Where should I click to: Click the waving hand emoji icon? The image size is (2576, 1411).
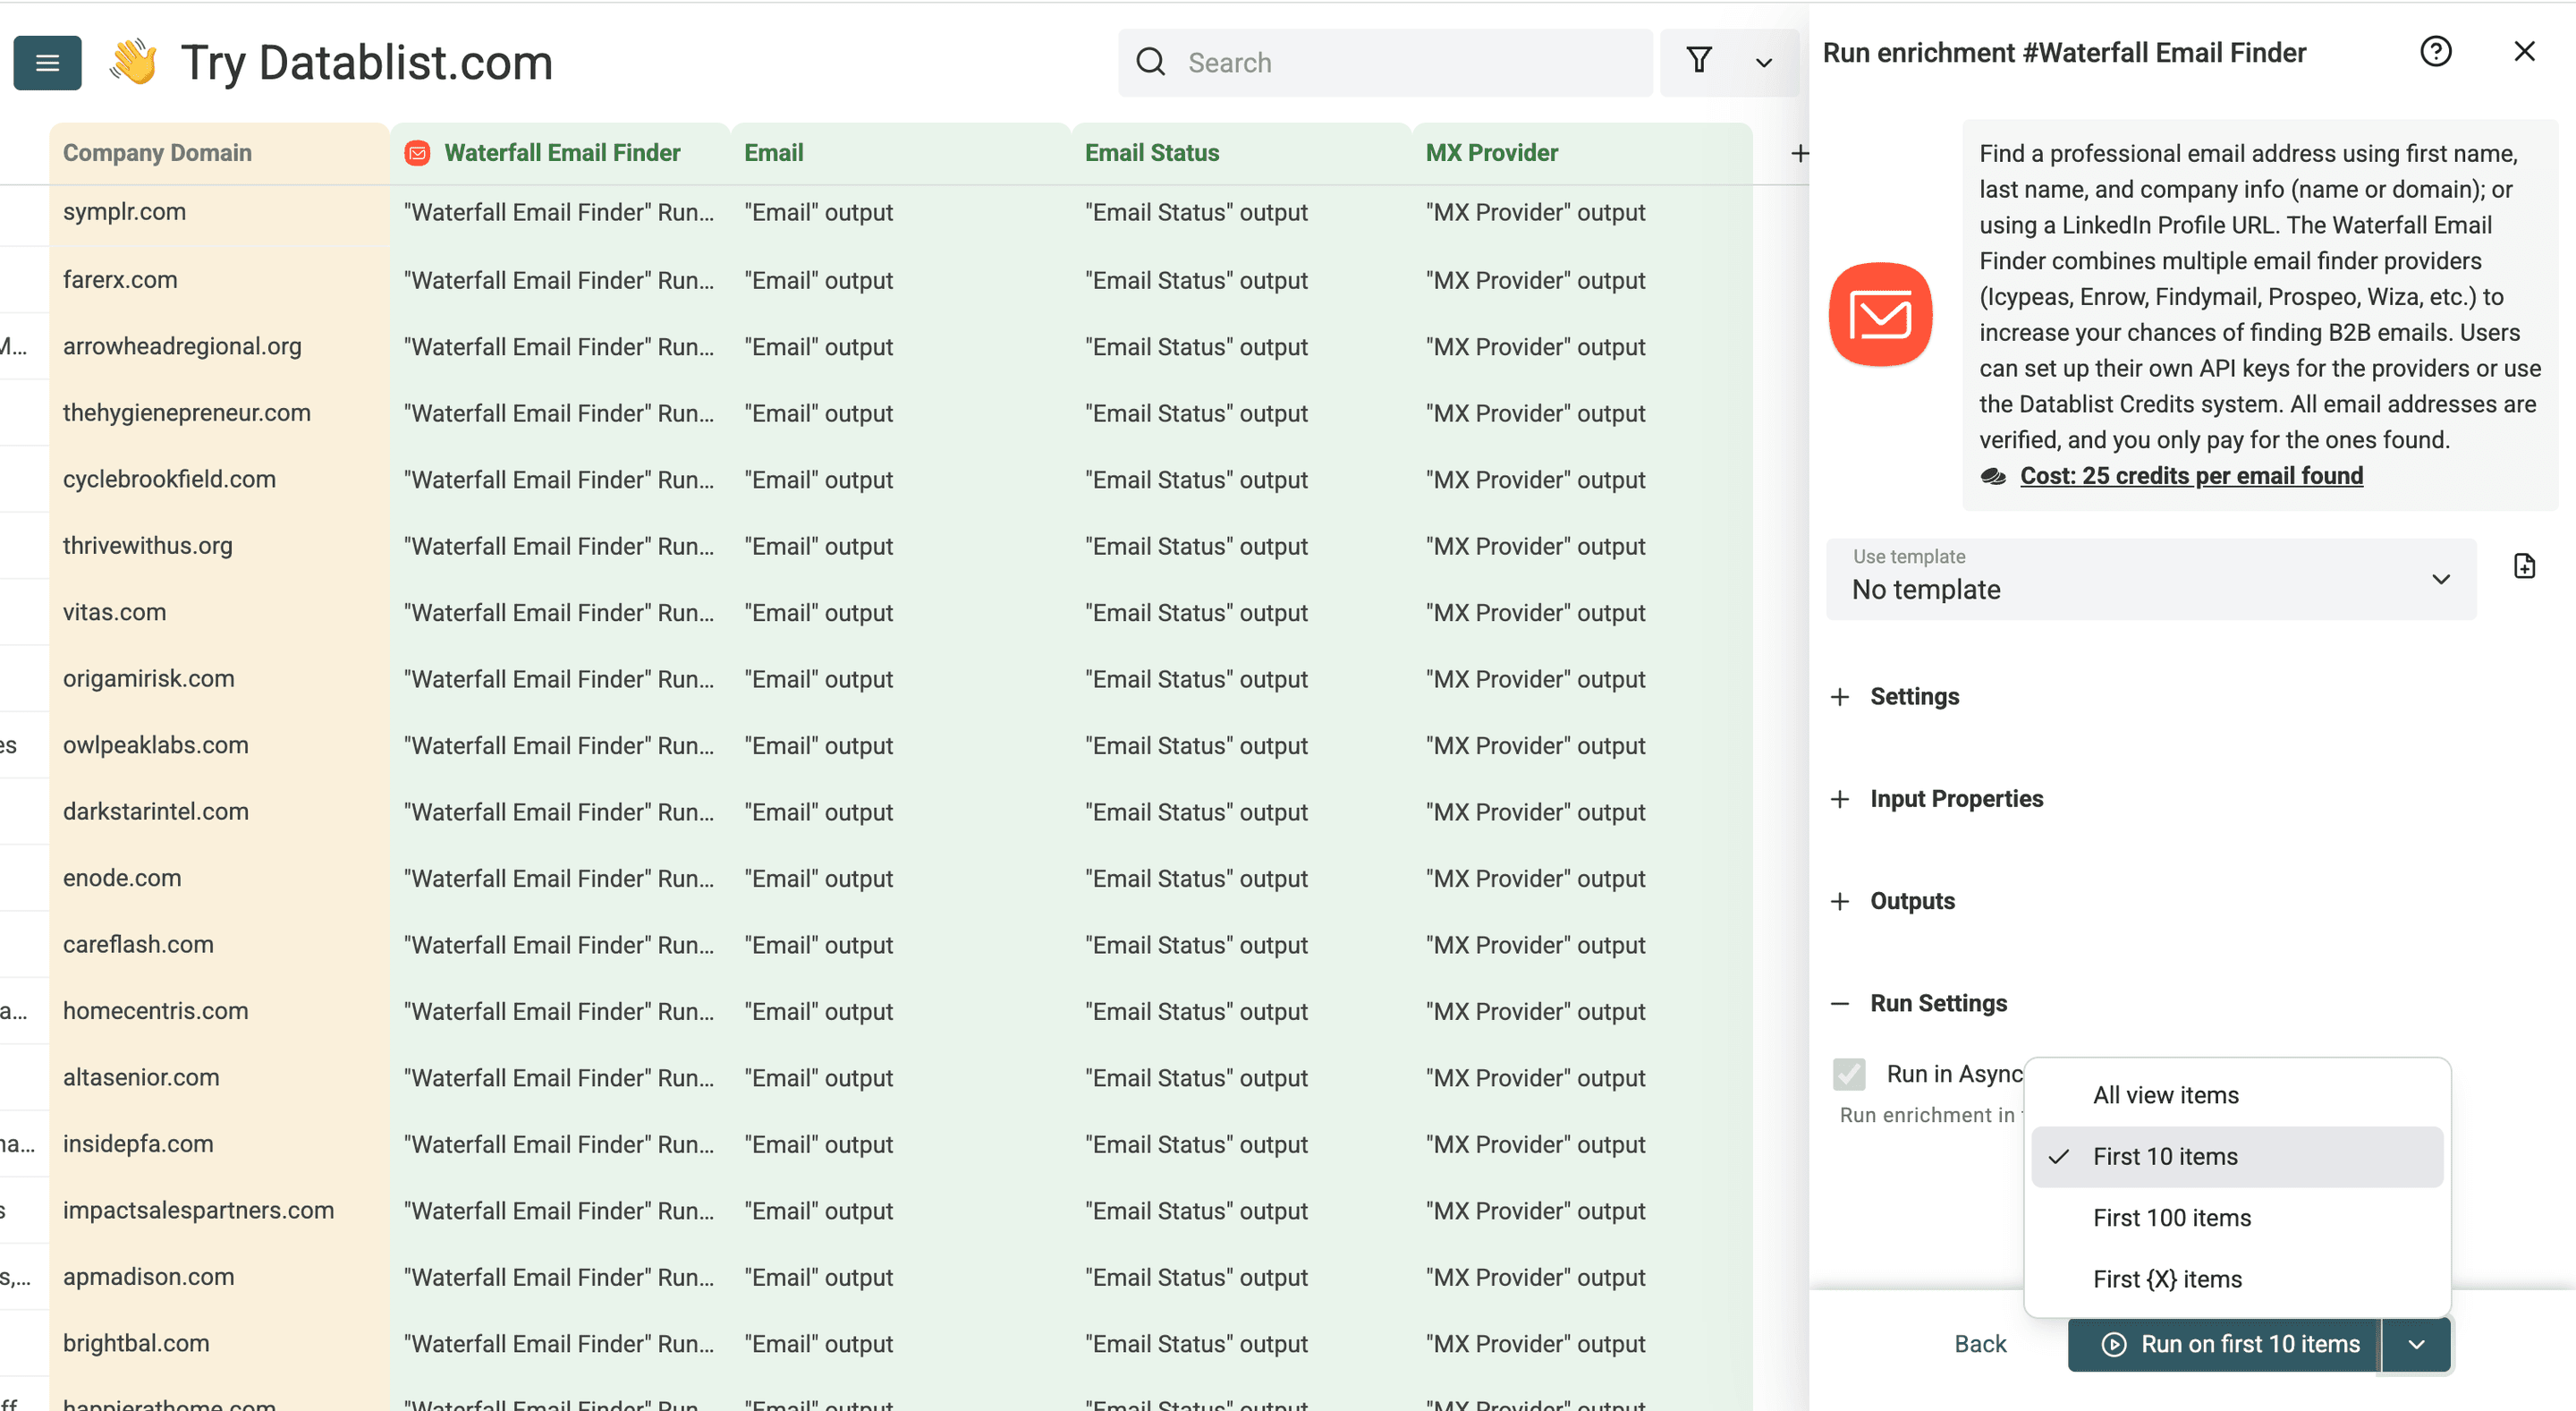pyautogui.click(x=134, y=62)
